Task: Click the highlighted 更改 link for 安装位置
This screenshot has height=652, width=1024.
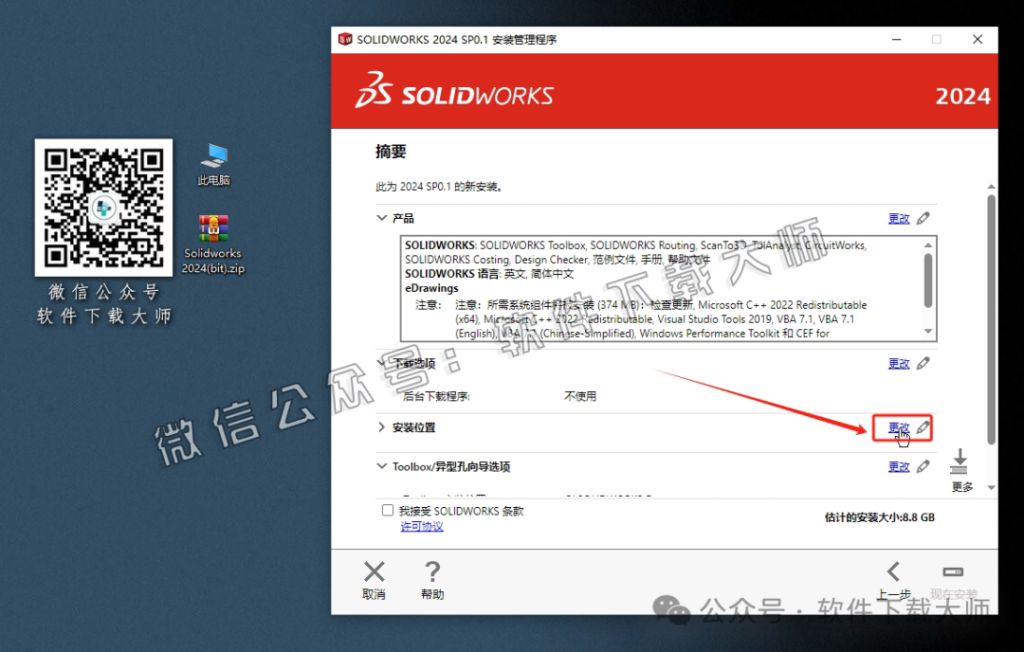Action: click(897, 427)
